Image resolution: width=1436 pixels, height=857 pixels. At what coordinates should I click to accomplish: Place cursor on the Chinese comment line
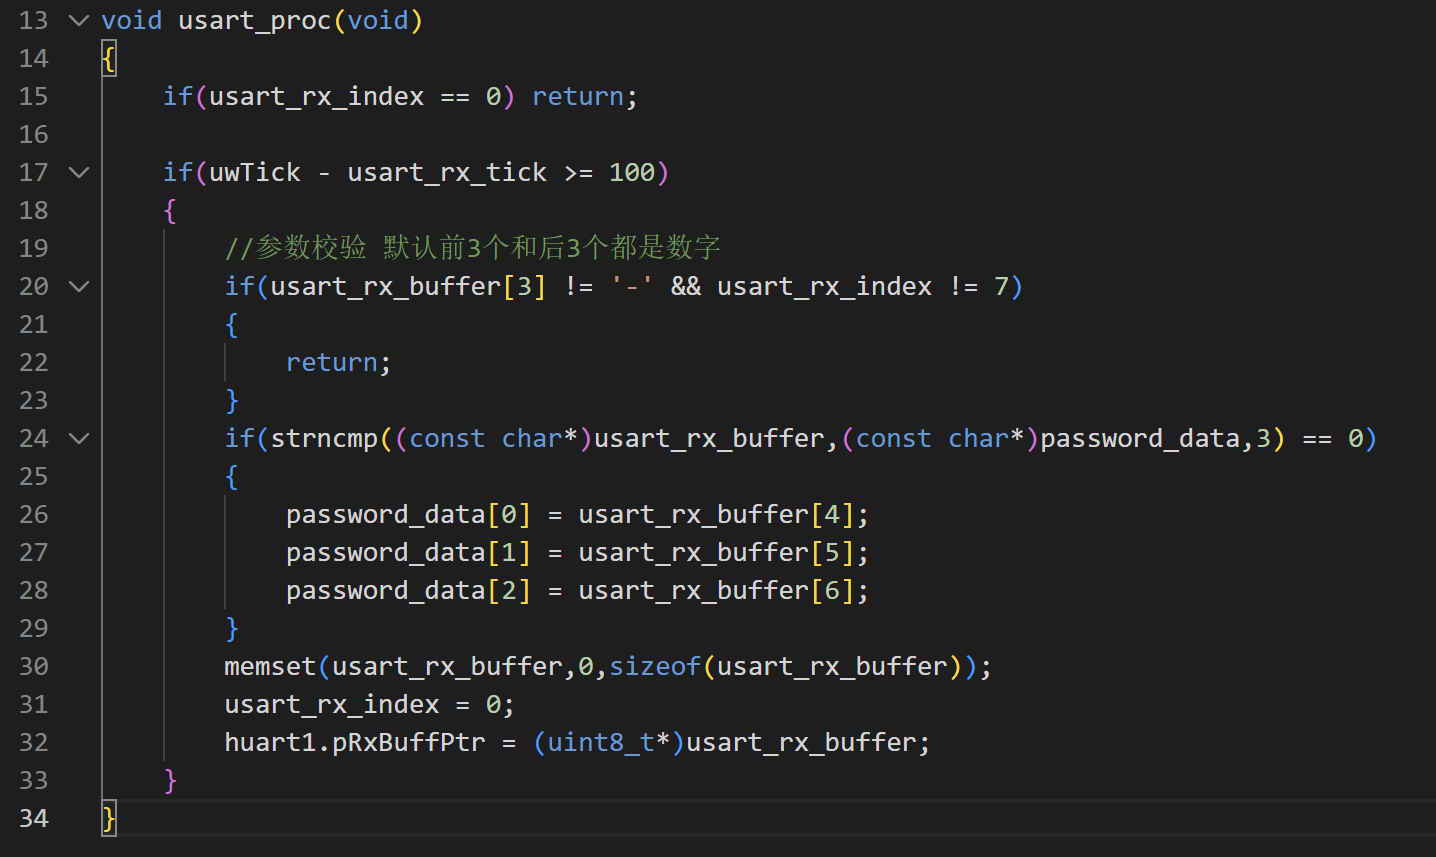[472, 248]
